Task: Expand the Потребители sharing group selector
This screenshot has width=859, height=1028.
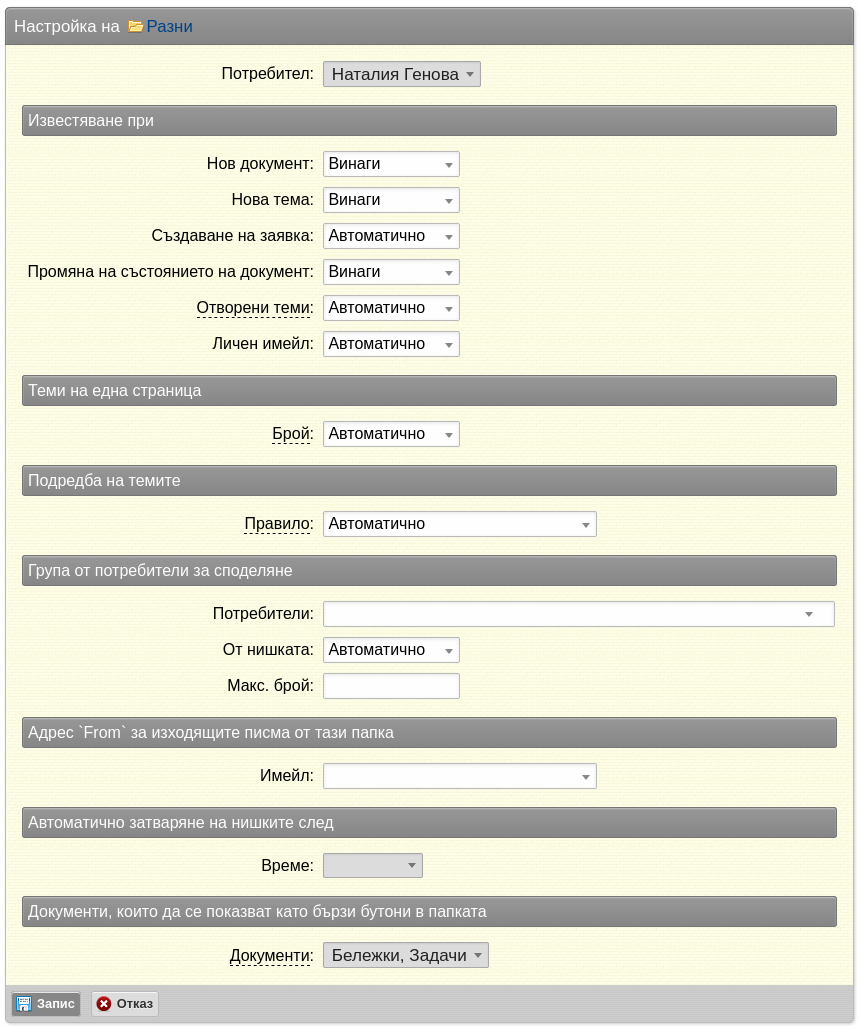Action: pyautogui.click(x=579, y=614)
